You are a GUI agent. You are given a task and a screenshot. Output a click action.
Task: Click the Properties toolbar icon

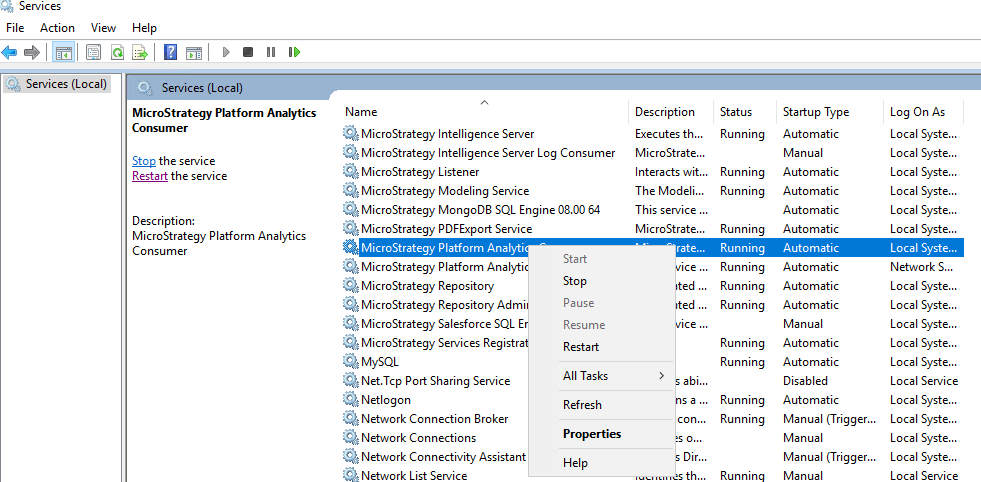pos(93,53)
